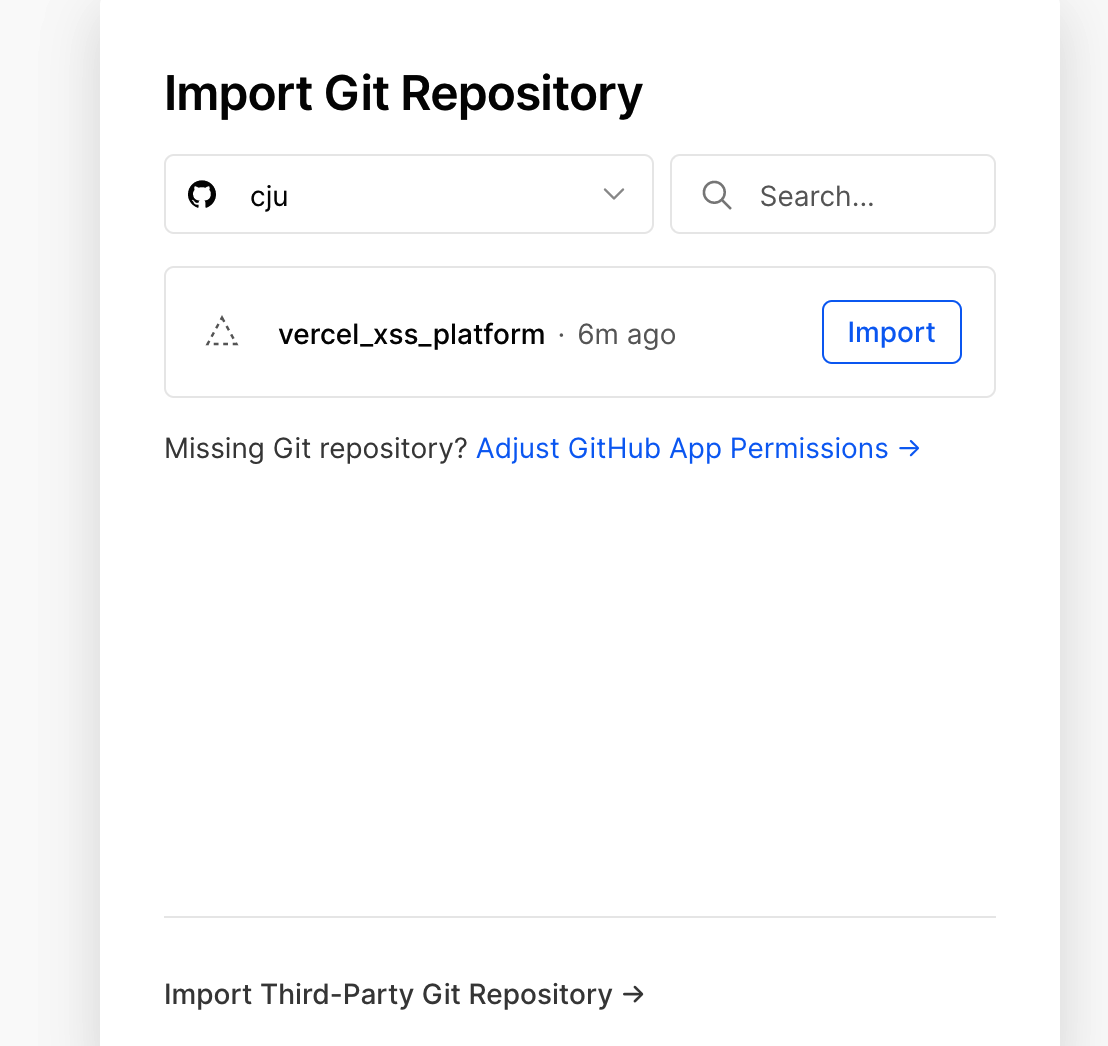Click the magnifying glass search icon
This screenshot has height=1046, width=1108.
click(717, 195)
